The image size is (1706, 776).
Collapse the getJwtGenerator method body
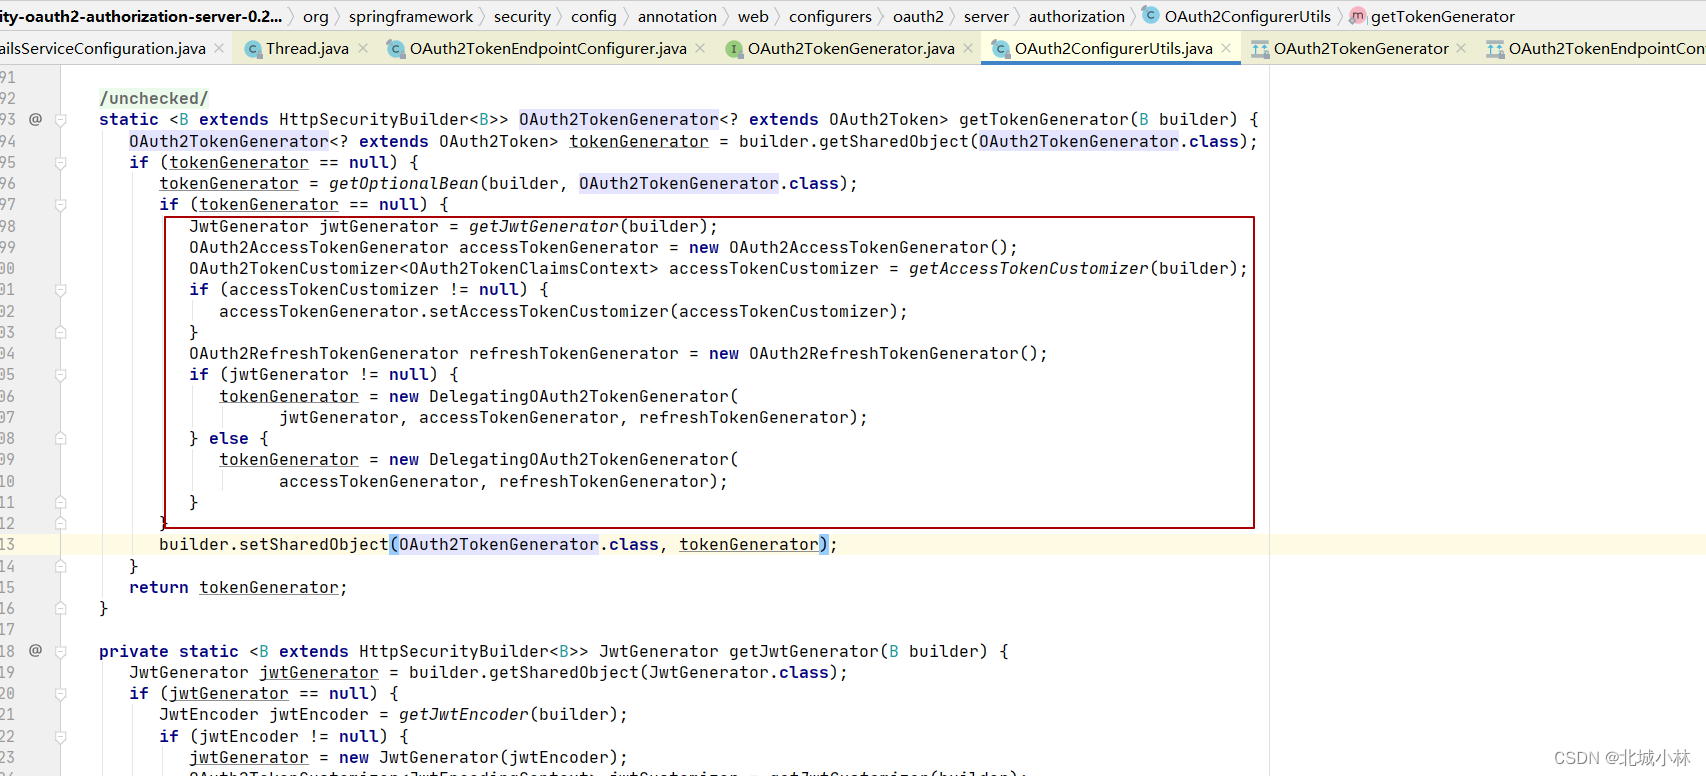[x=61, y=652]
